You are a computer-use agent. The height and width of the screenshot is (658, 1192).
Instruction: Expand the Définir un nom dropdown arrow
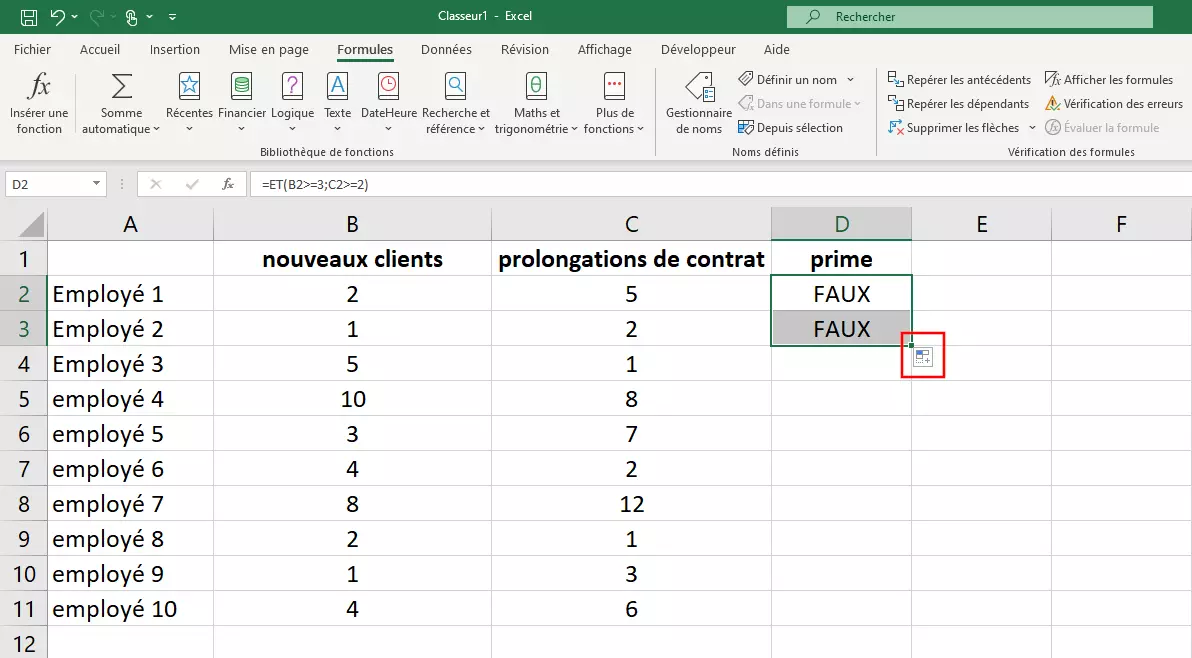[851, 80]
